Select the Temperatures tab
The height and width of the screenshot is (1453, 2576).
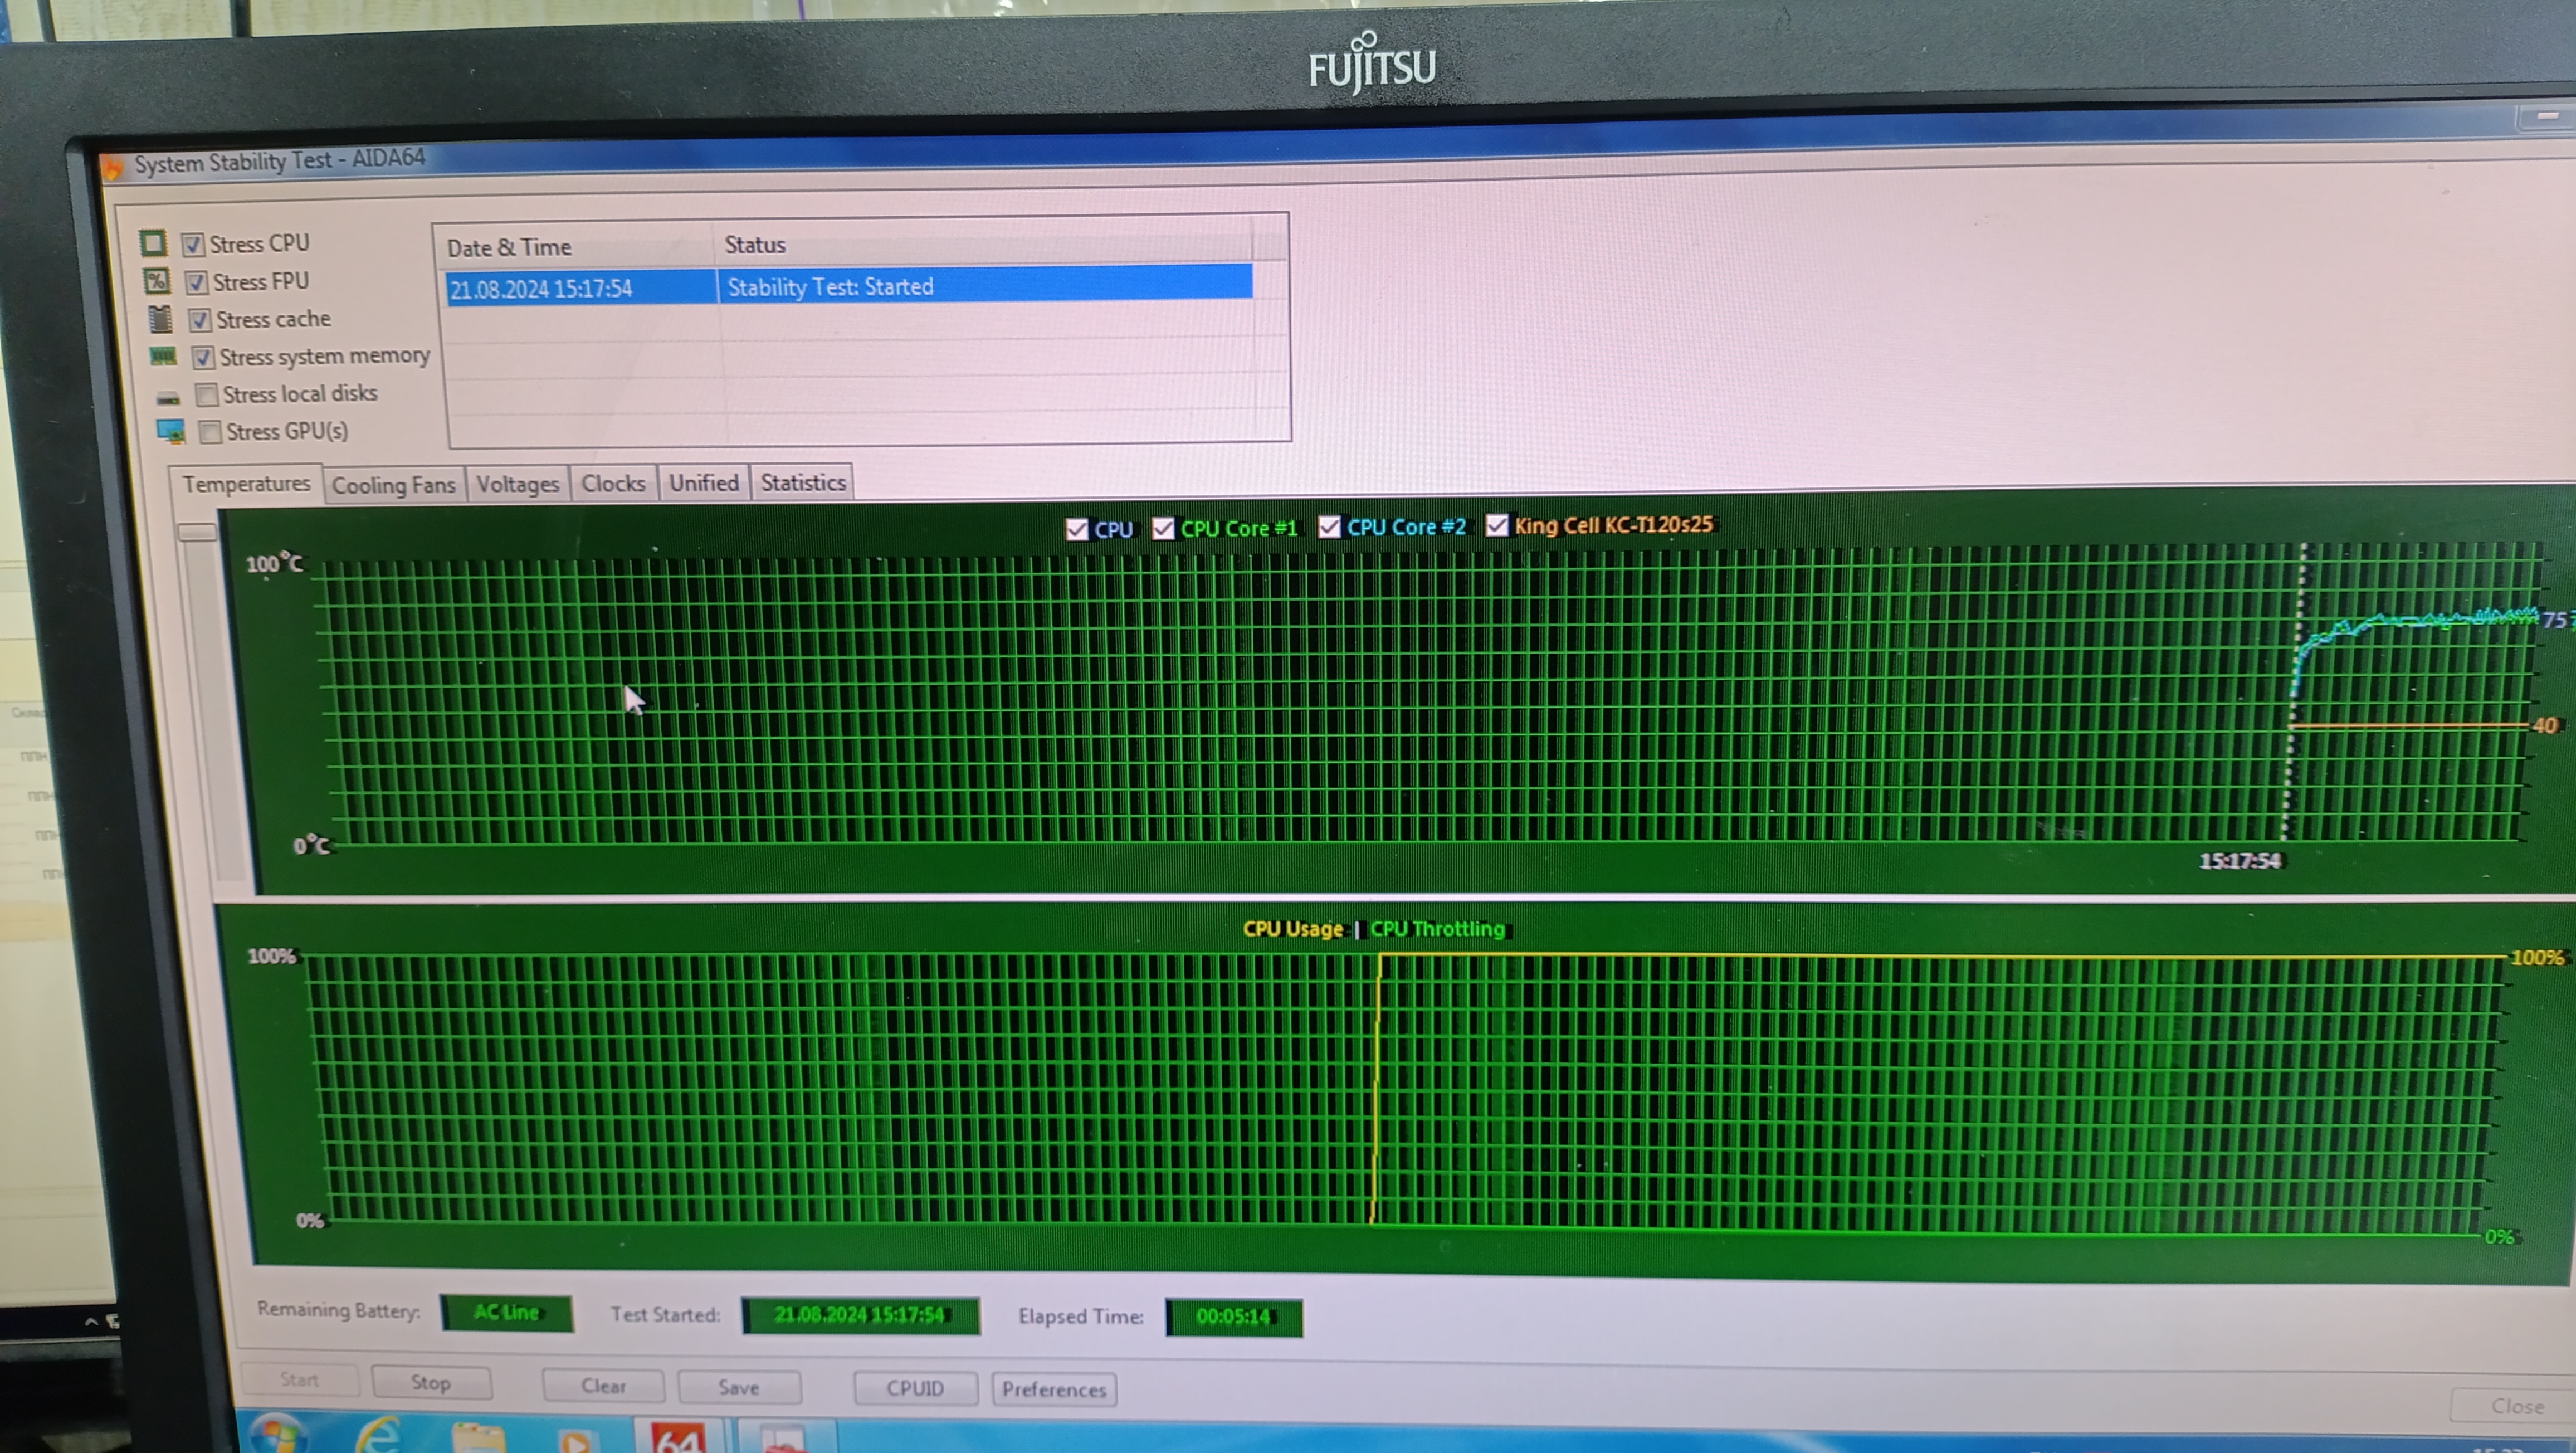pos(246,484)
